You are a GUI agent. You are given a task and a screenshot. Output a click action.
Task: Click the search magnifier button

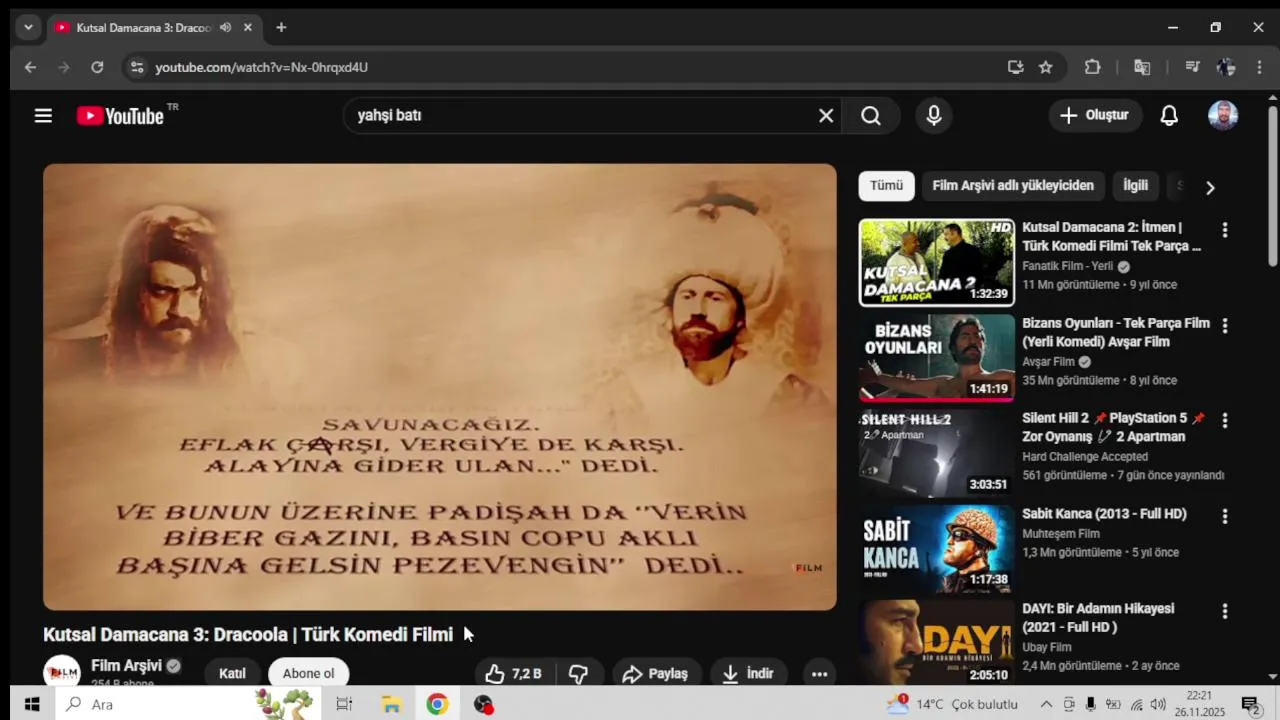pyautogui.click(x=871, y=116)
